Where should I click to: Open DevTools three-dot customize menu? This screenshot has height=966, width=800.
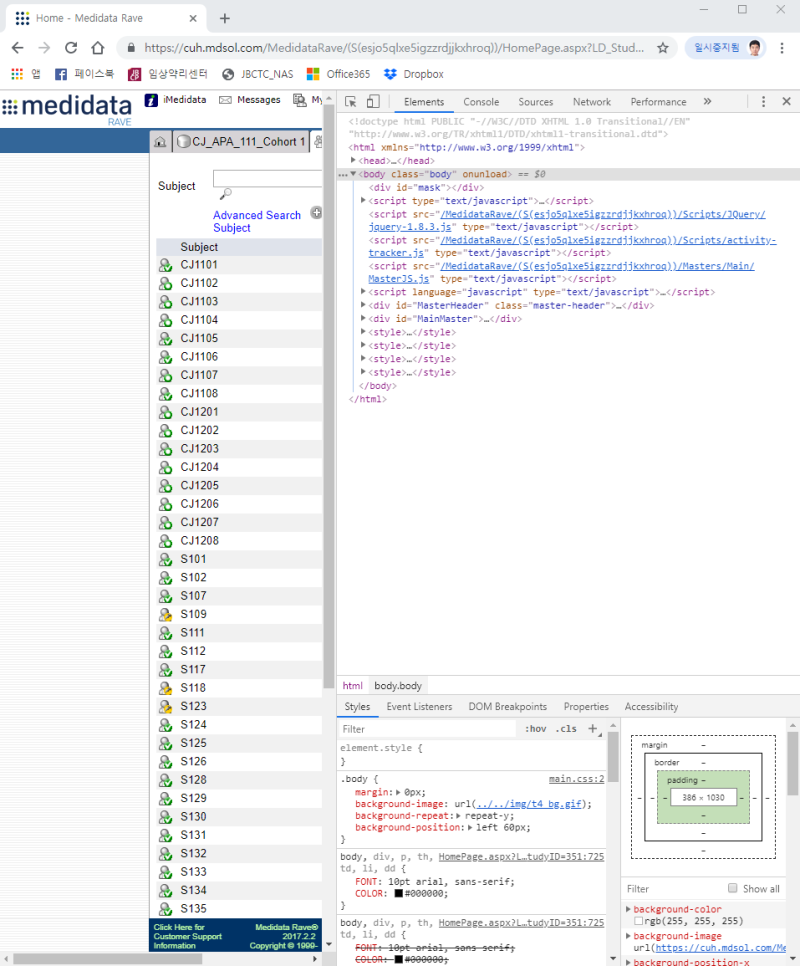(763, 102)
